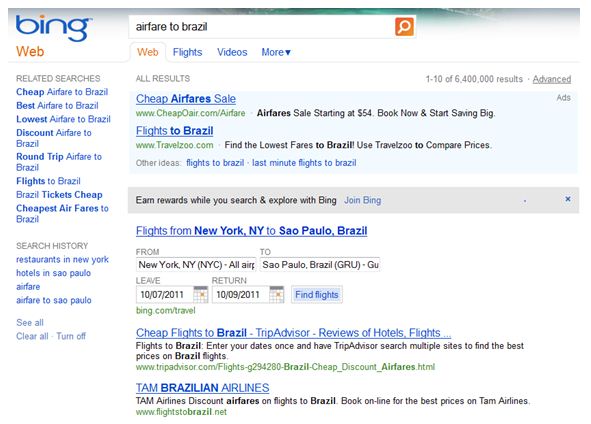This screenshot has width=591, height=424.
Task: Click the 1-10 of 6,400,000 results text
Action: [474, 79]
